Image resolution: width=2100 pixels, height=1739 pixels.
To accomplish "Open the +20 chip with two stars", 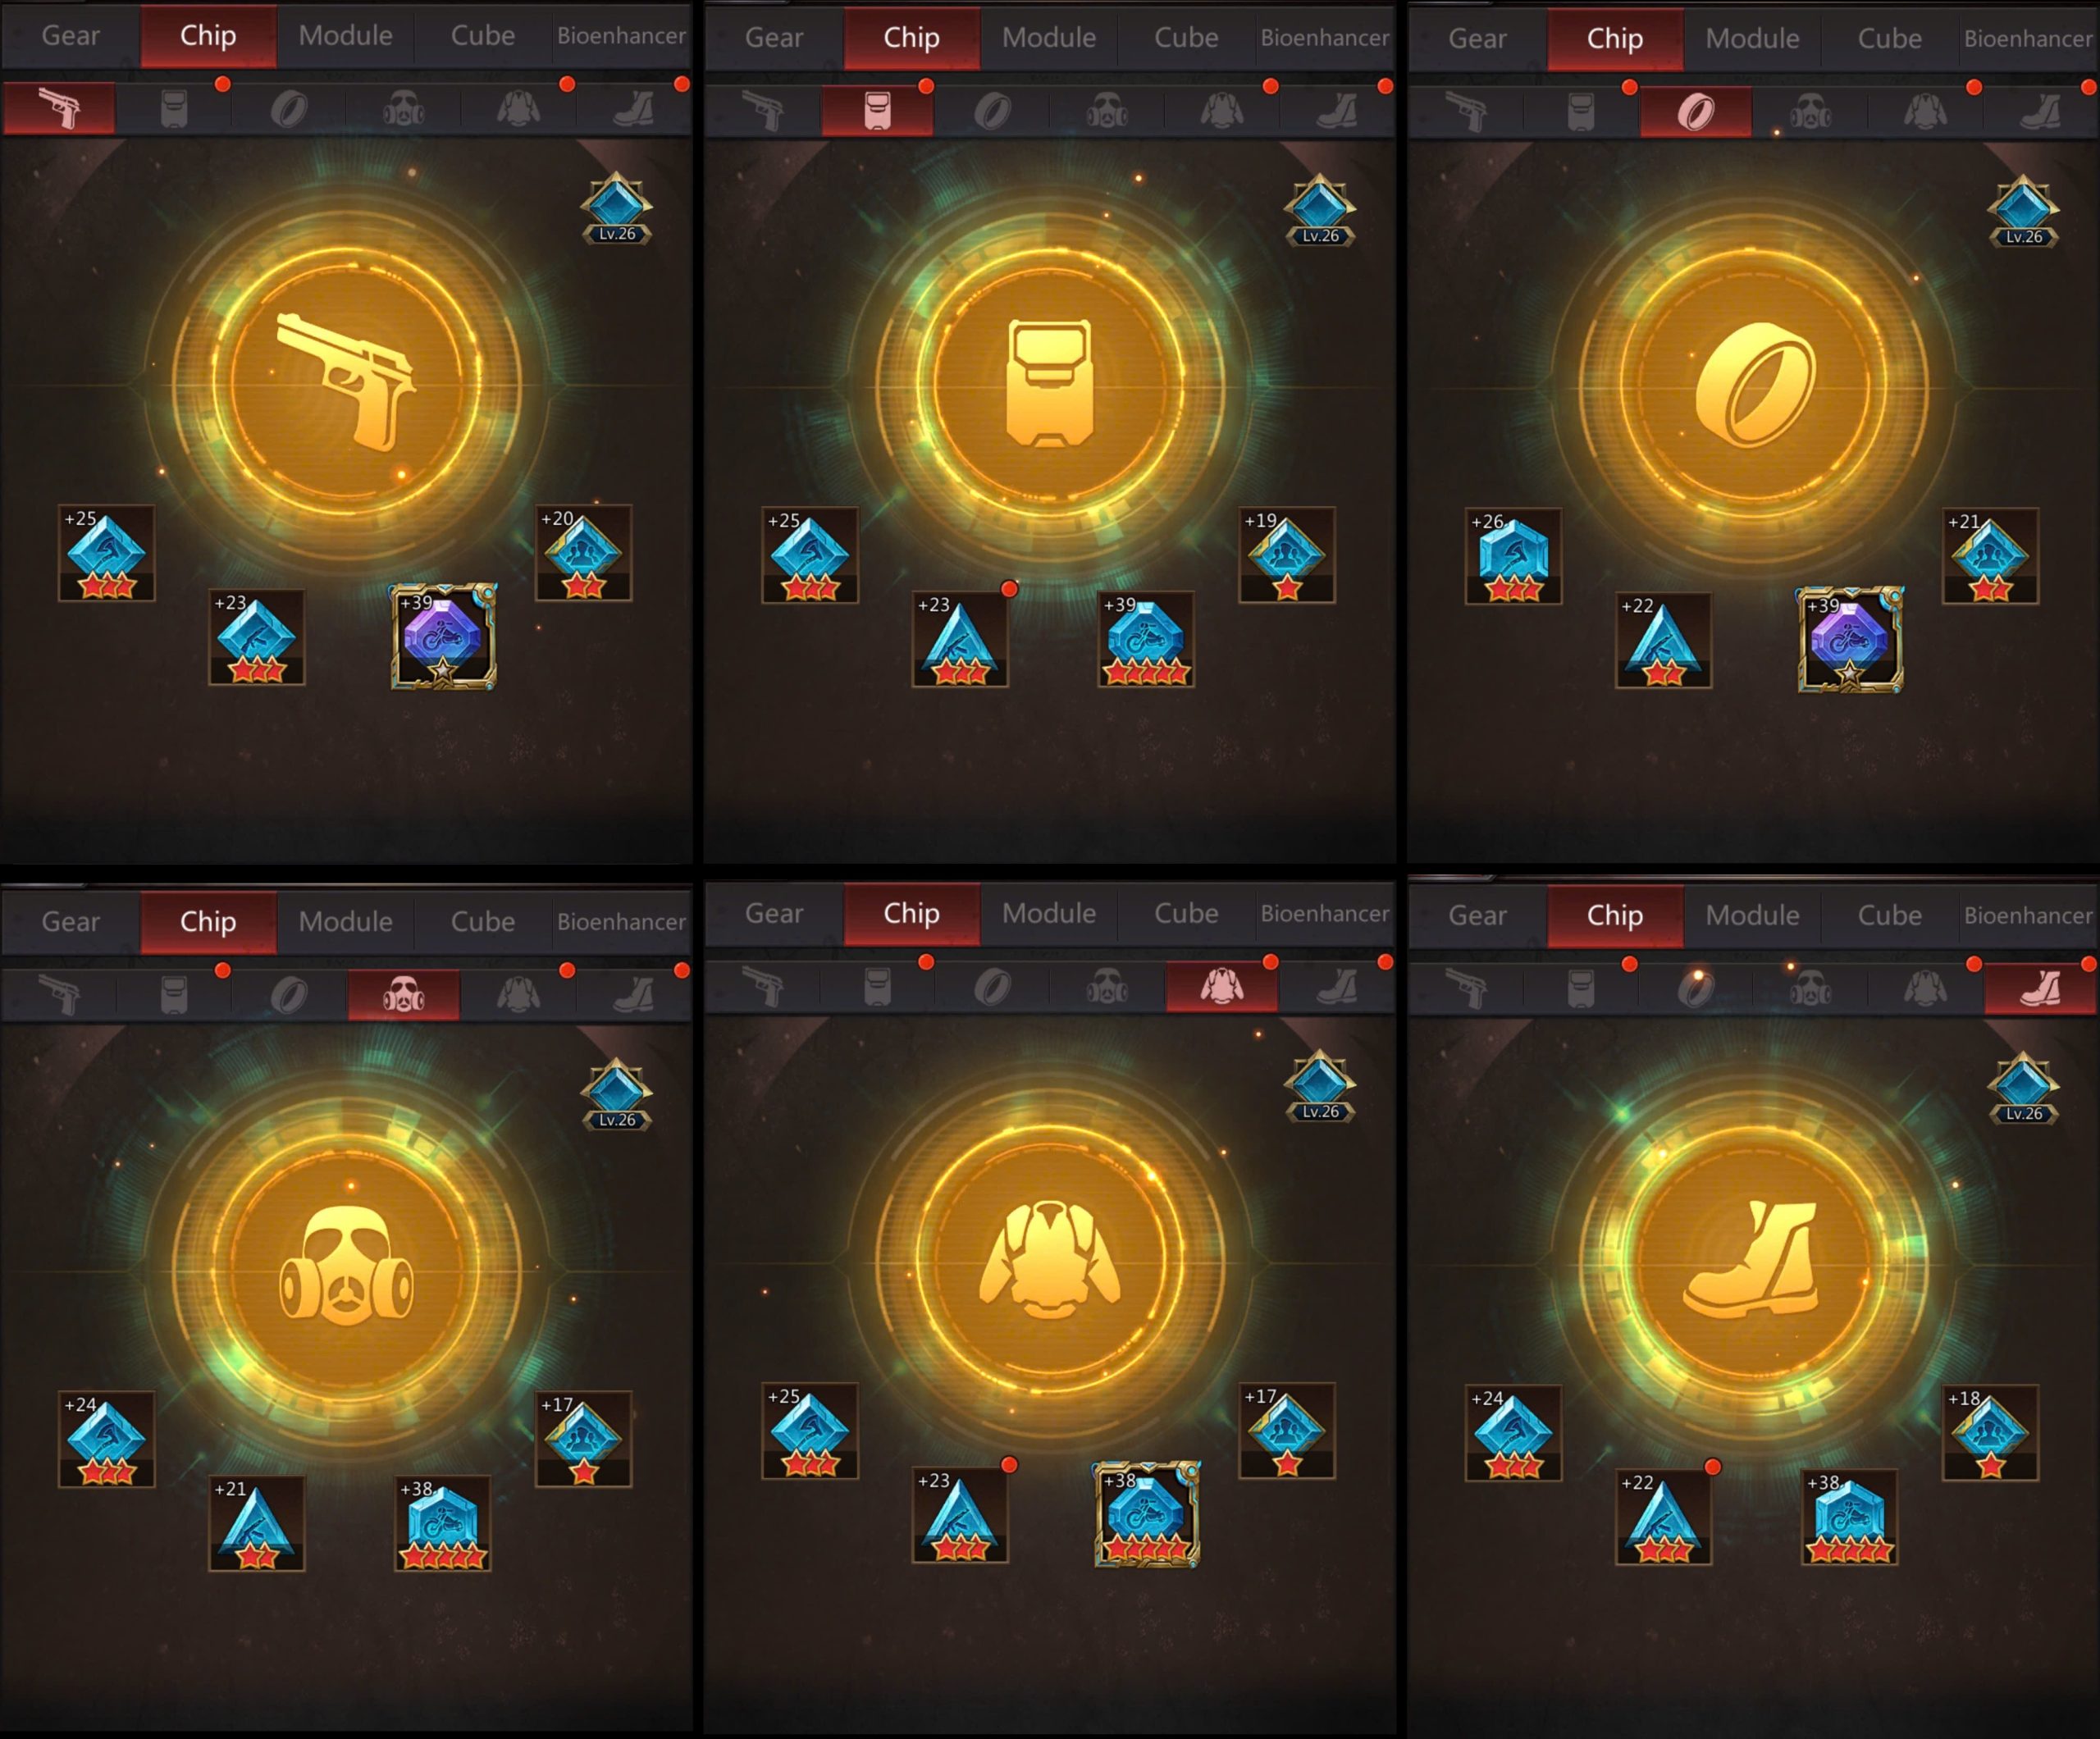I will (x=584, y=553).
